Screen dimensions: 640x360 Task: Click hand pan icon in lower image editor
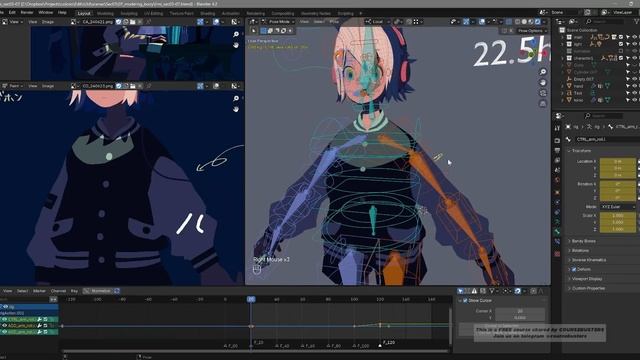tap(236, 109)
